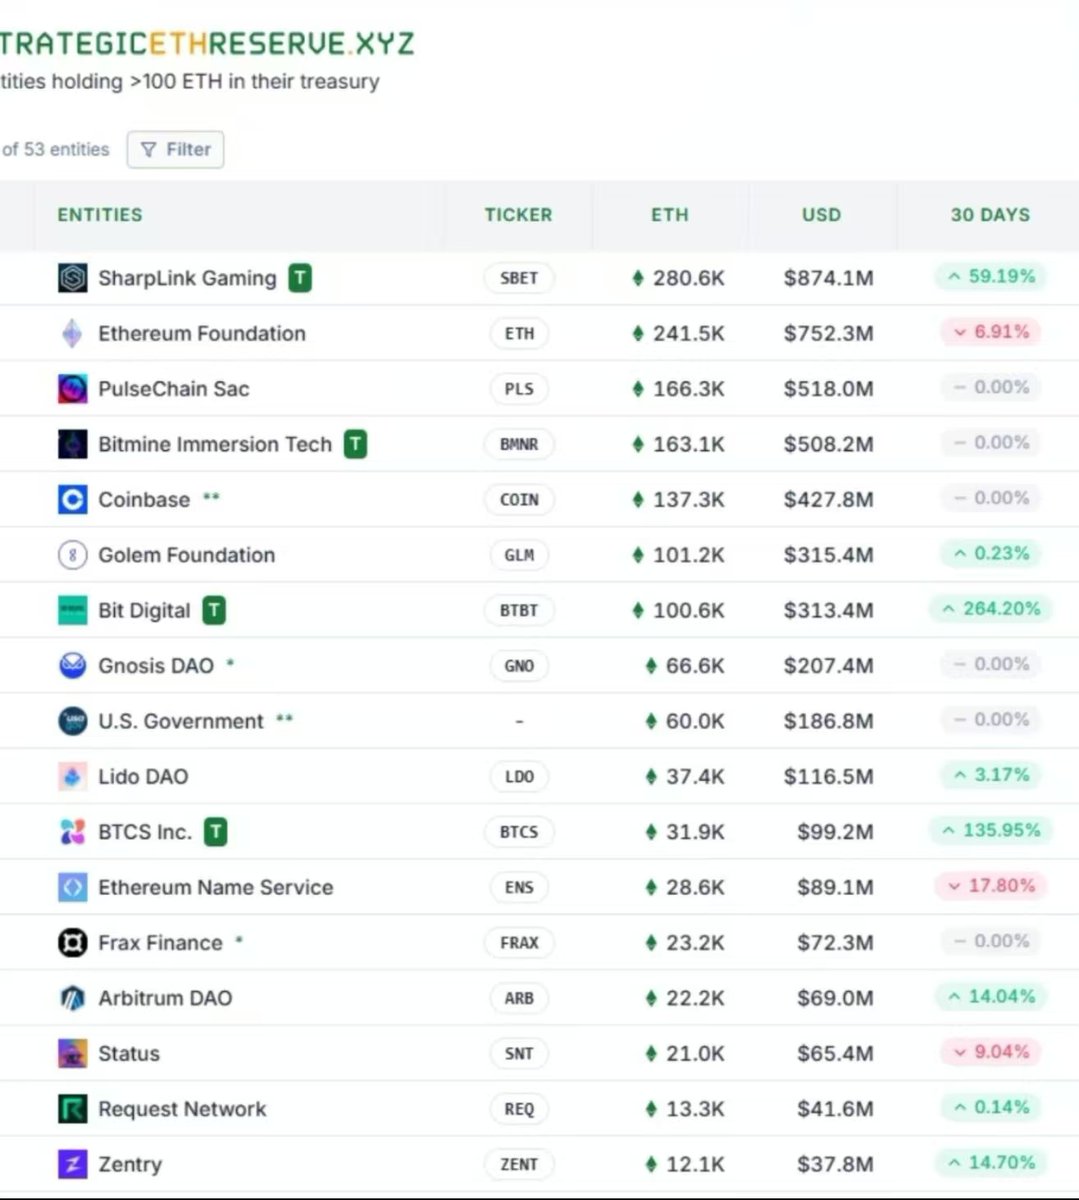Click the SharpLink Gaming logo icon
1079x1200 pixels.
coord(72,278)
